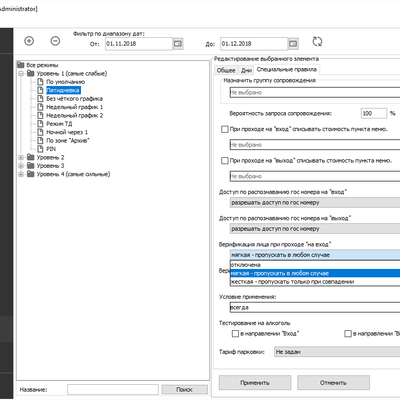Click the 'Название' search input field
Viewport: 400px width, 400px height.
pyautogui.click(x=113, y=389)
